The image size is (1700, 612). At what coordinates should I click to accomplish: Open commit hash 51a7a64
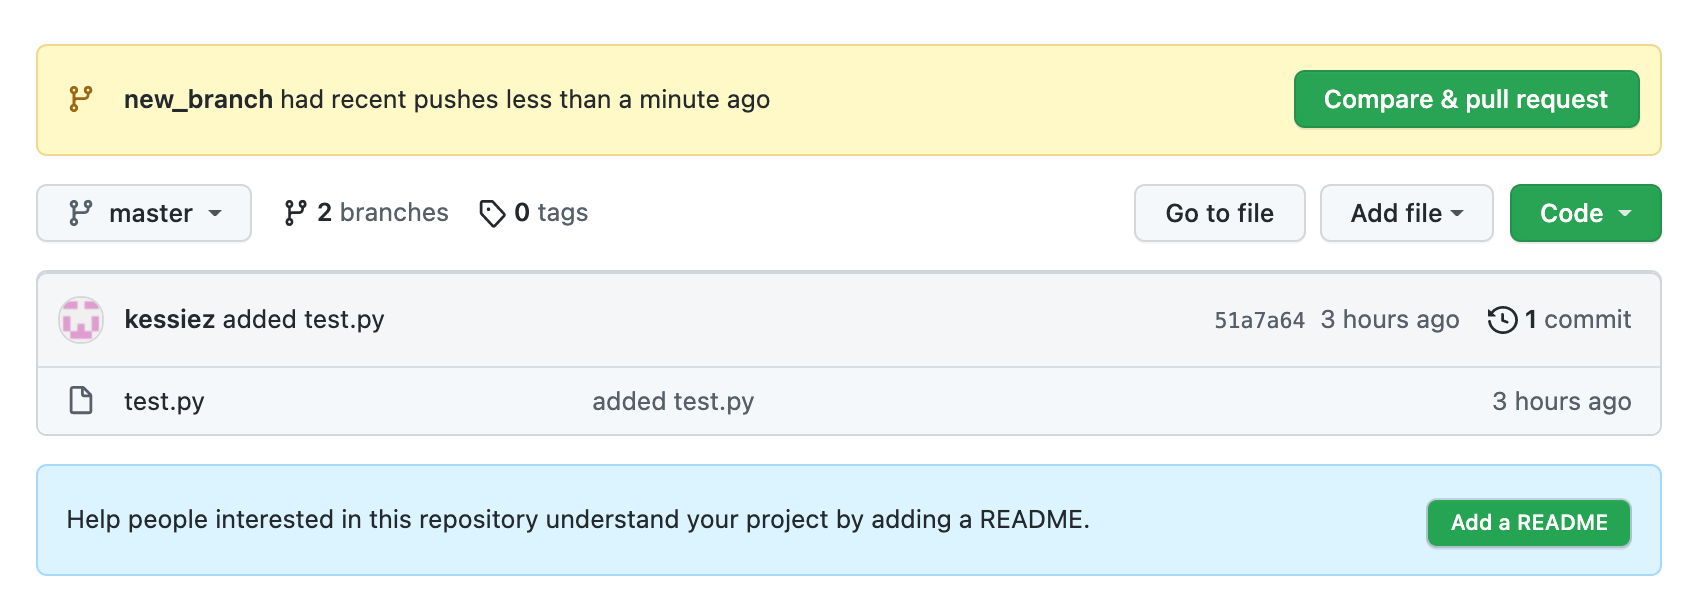(1259, 320)
